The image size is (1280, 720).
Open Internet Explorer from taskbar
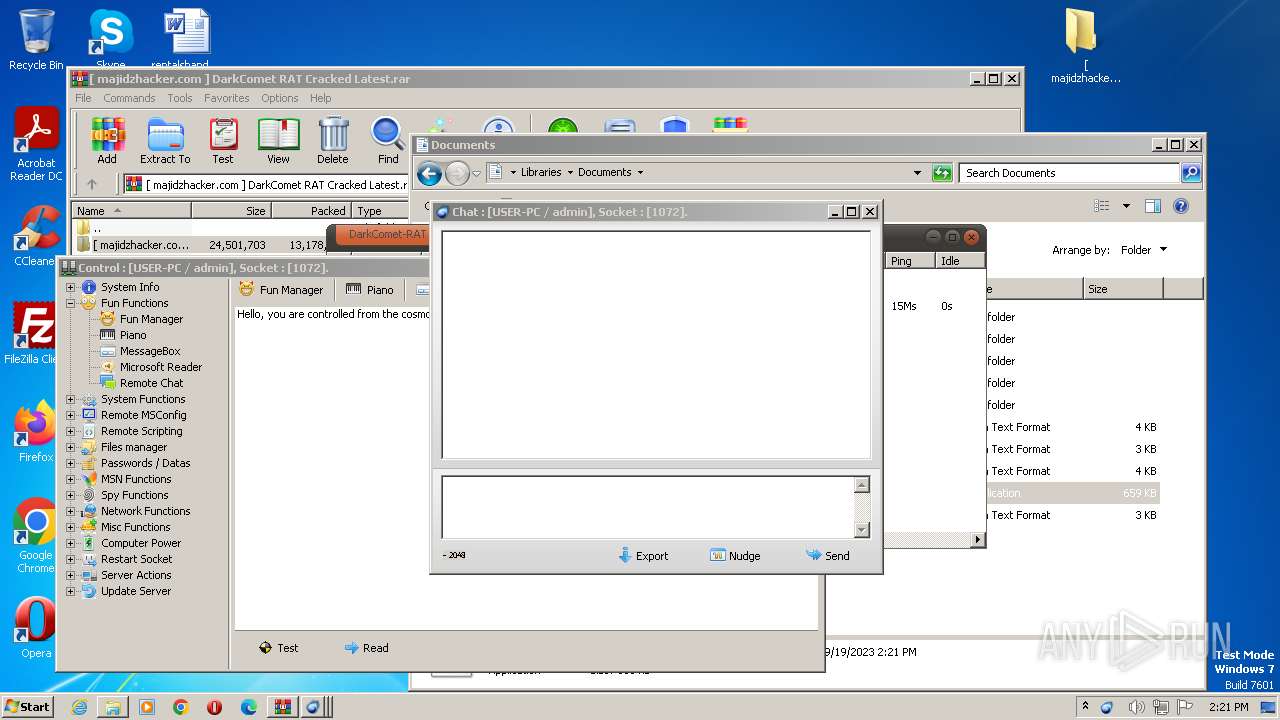coord(79,707)
